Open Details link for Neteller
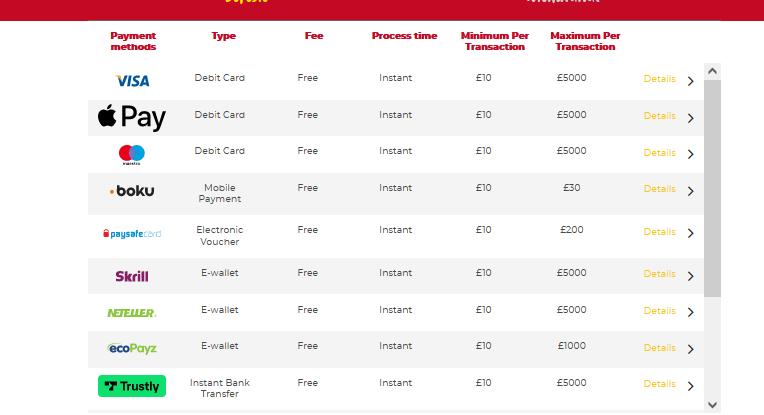 click(659, 311)
